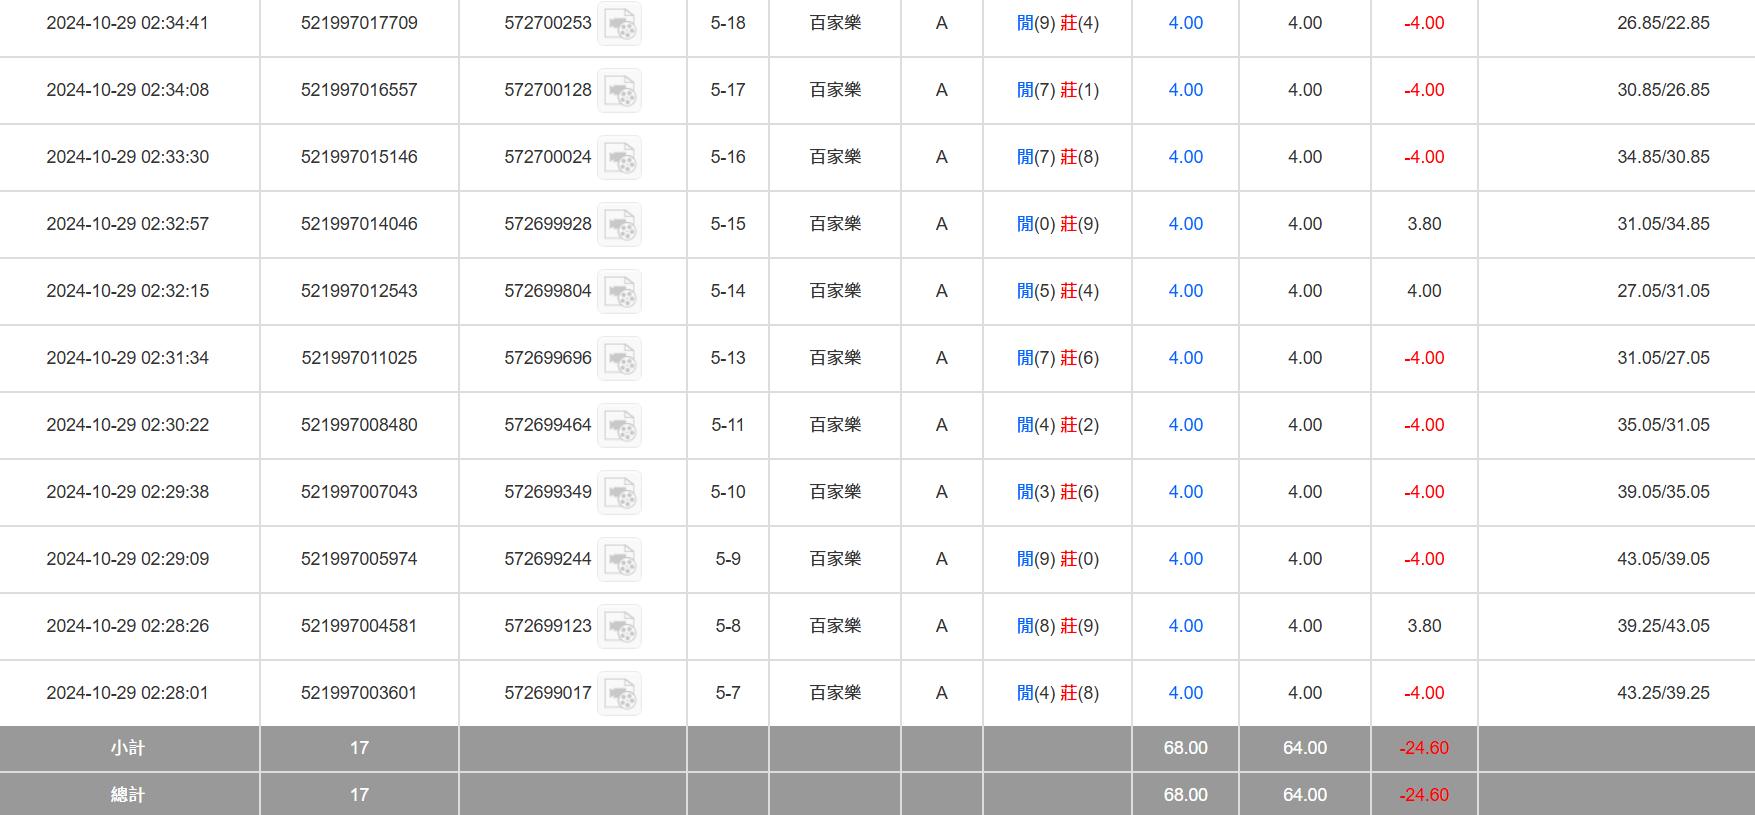View video replay for round 572699804
Viewport: 1755px width, 815px height.
coord(620,292)
